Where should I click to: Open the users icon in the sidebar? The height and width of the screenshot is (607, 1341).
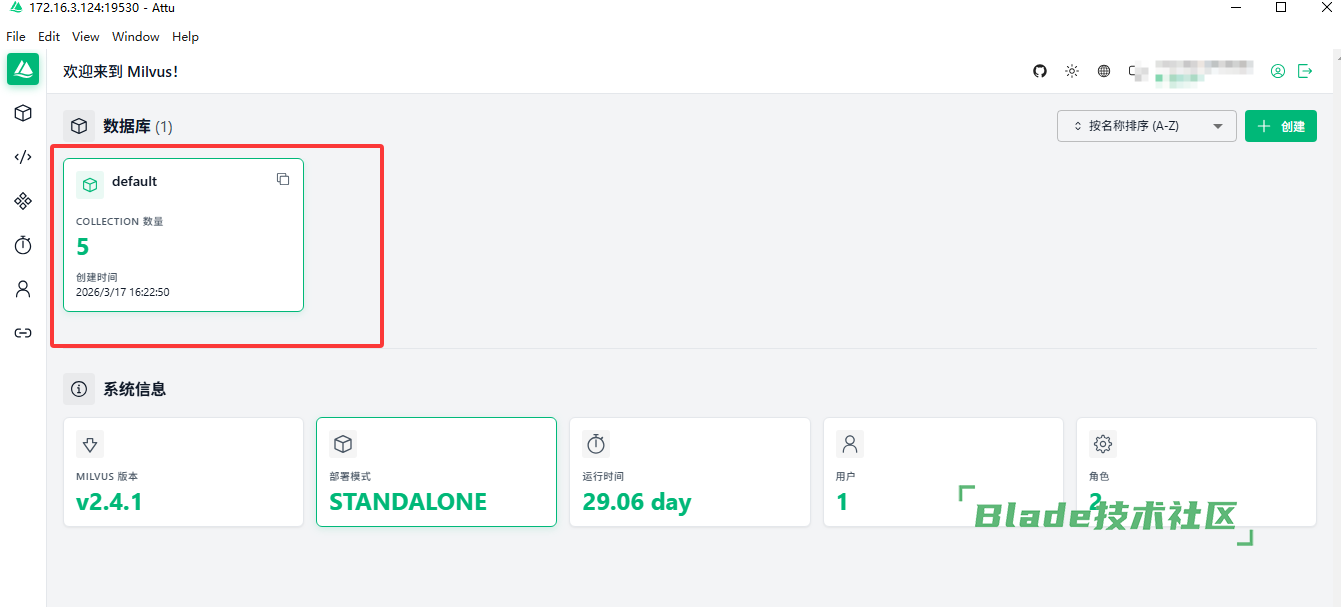coord(23,289)
